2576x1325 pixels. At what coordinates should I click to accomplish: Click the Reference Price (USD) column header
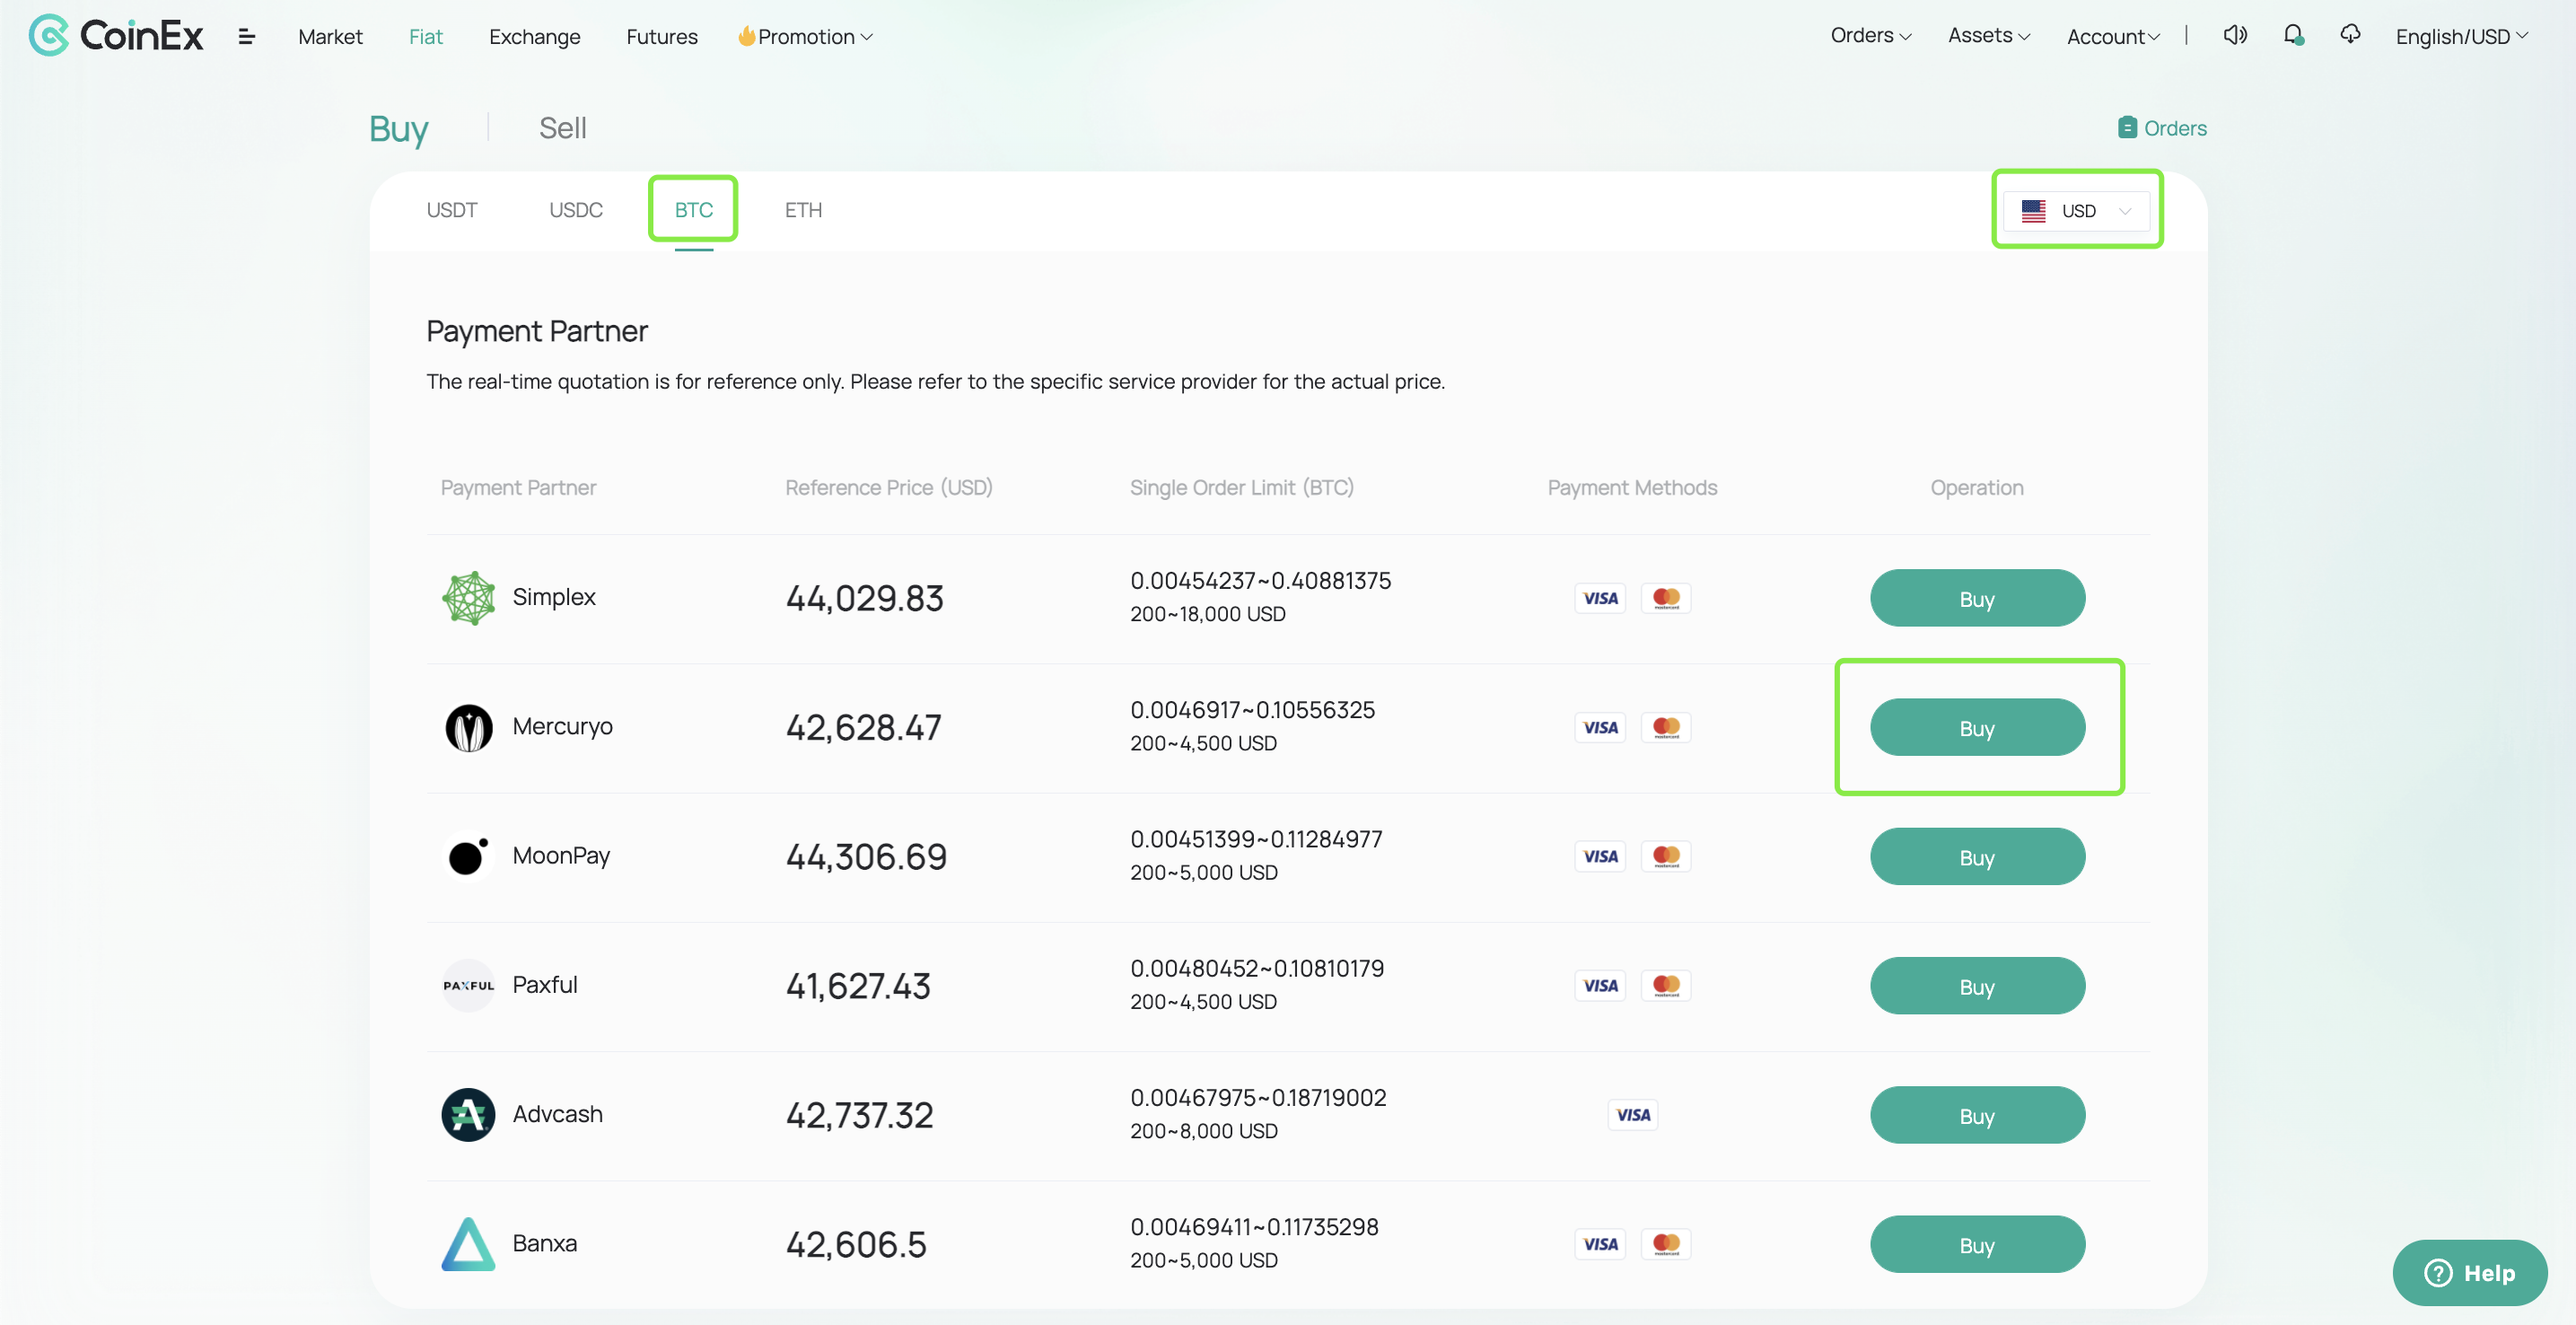888,487
